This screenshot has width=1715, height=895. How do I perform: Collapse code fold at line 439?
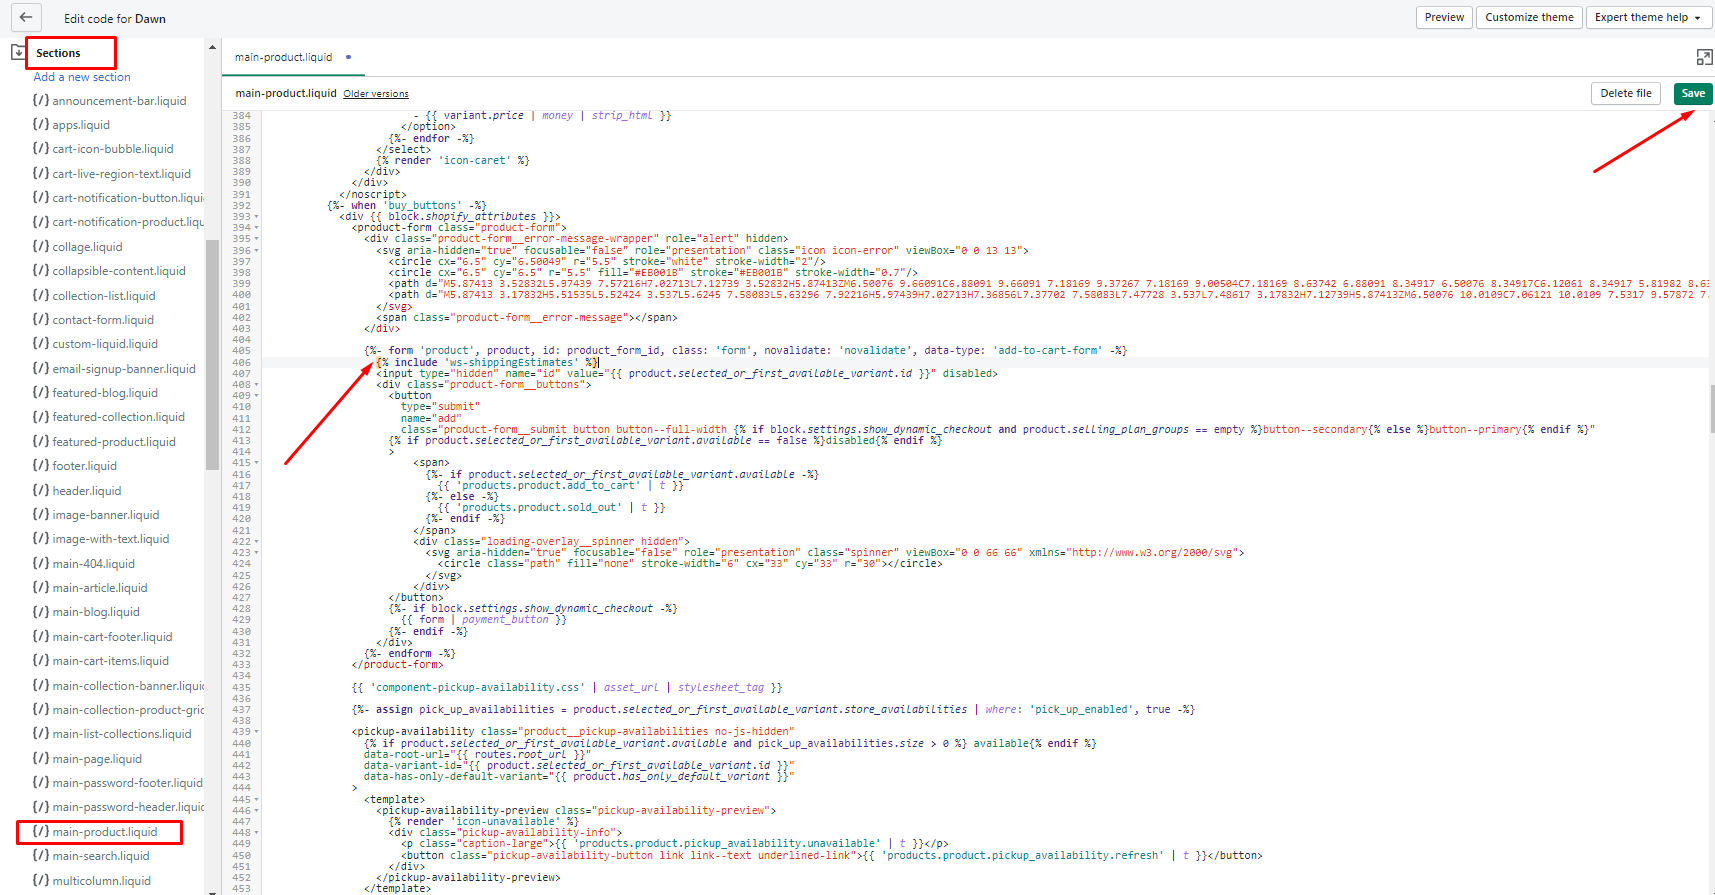(257, 731)
